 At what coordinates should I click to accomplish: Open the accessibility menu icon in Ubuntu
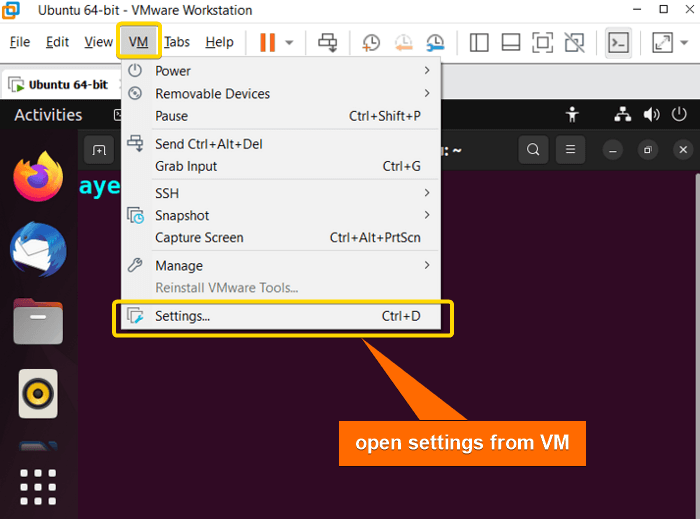(x=572, y=115)
